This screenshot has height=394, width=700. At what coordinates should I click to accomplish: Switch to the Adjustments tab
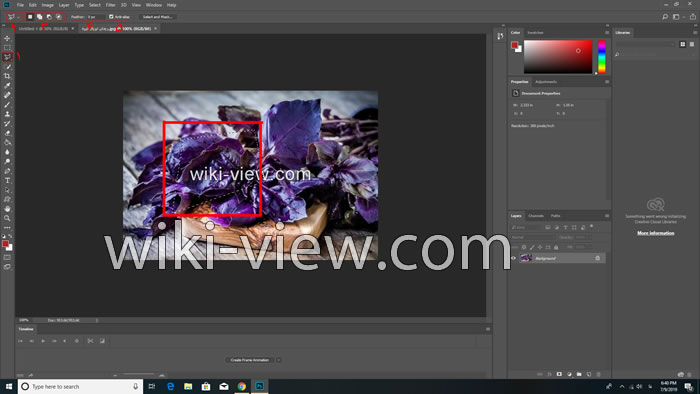(x=546, y=82)
